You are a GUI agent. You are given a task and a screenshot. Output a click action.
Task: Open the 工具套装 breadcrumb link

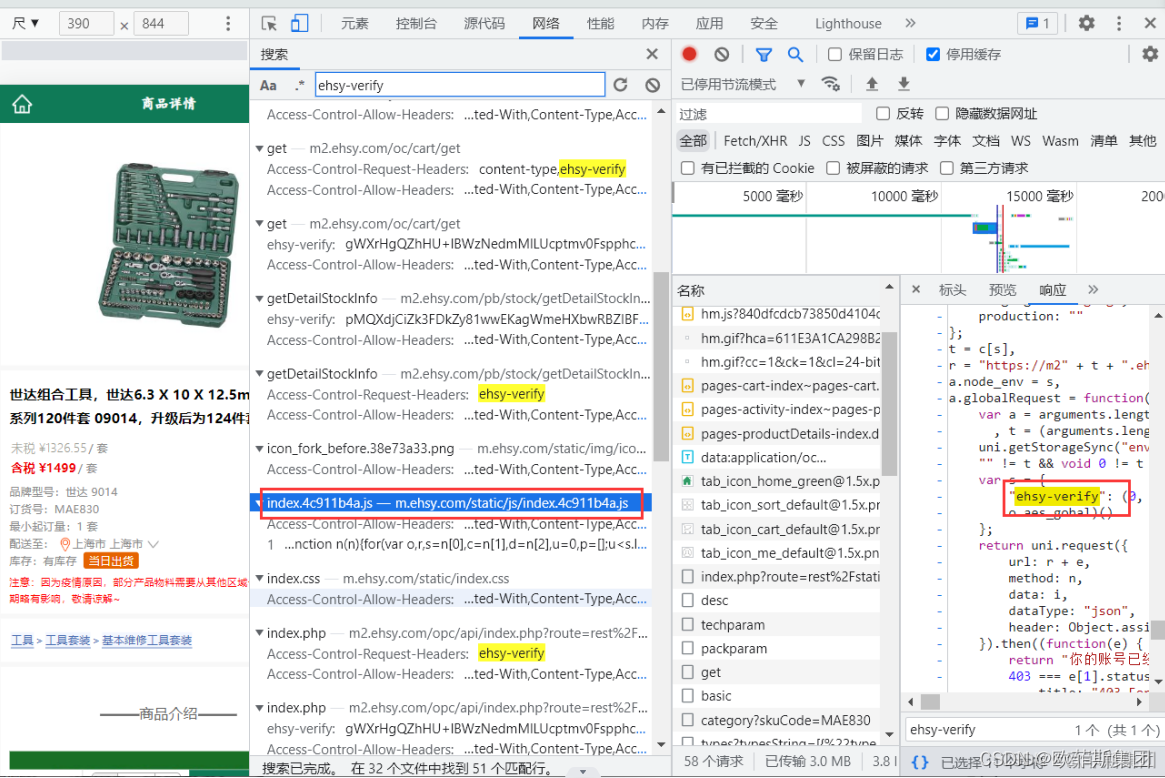tap(68, 641)
